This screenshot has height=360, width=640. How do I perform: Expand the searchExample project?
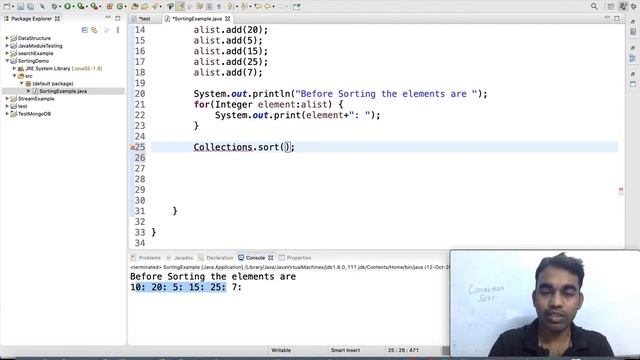point(7,53)
